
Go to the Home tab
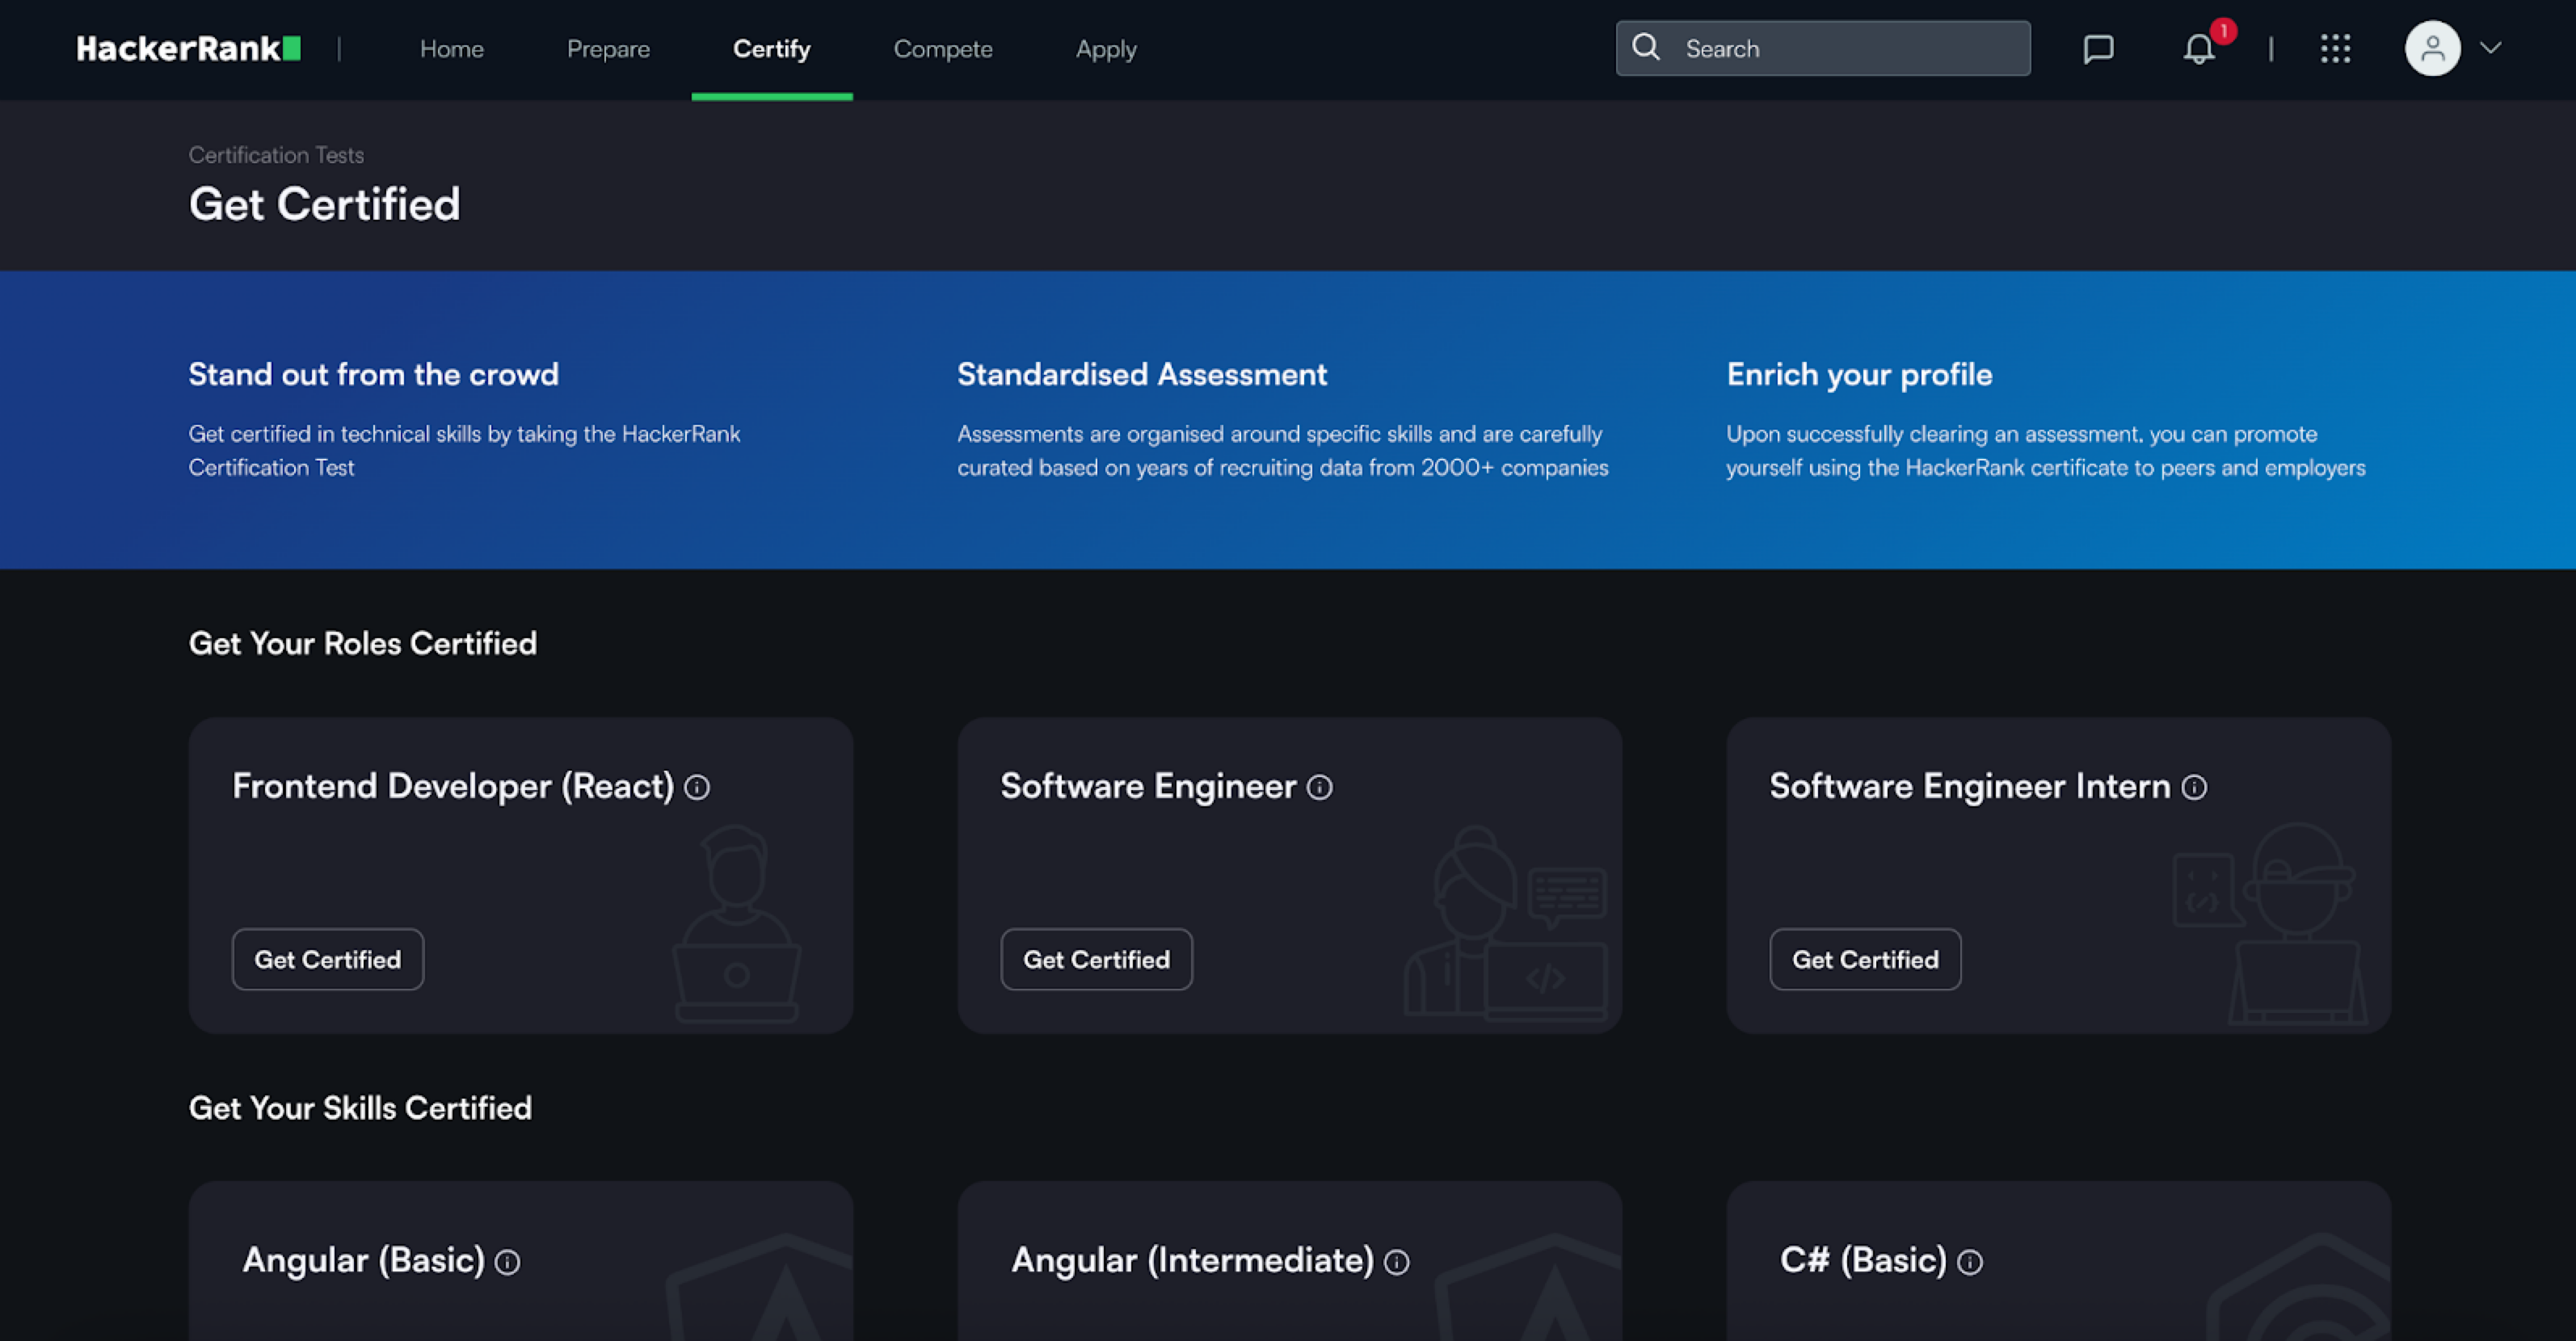click(x=452, y=49)
